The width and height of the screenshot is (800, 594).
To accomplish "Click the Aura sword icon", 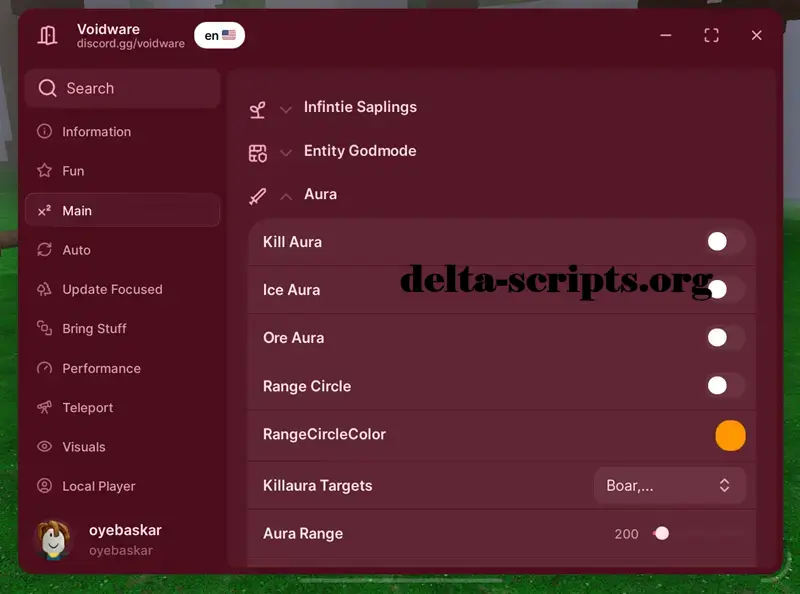I will pos(258,196).
